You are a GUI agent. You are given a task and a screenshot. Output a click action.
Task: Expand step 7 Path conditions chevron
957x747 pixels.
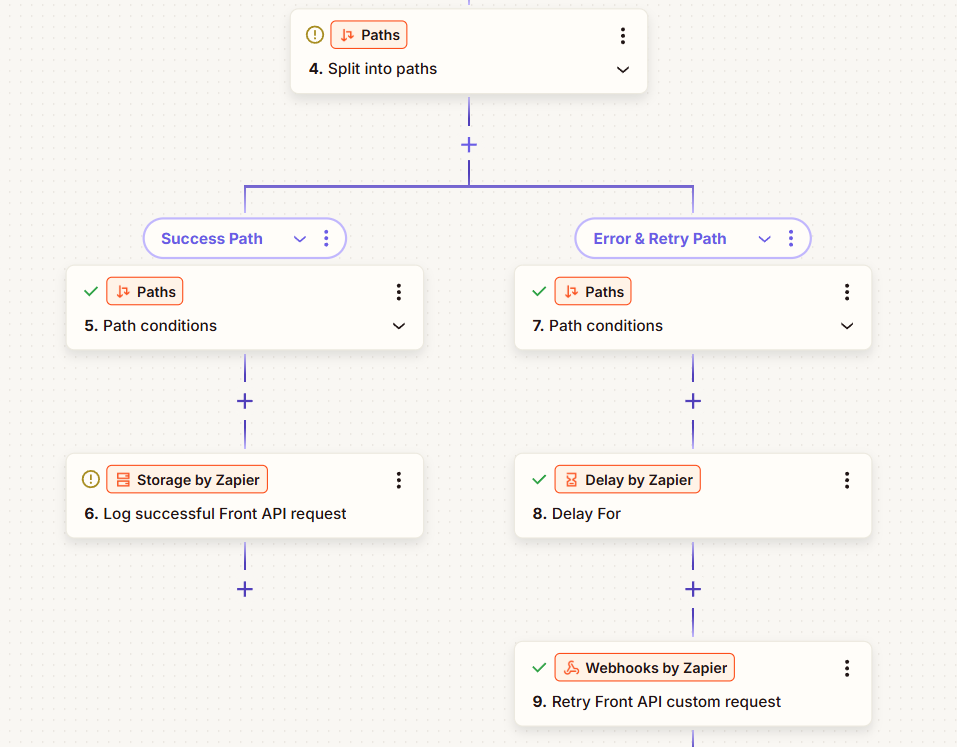click(x=847, y=326)
